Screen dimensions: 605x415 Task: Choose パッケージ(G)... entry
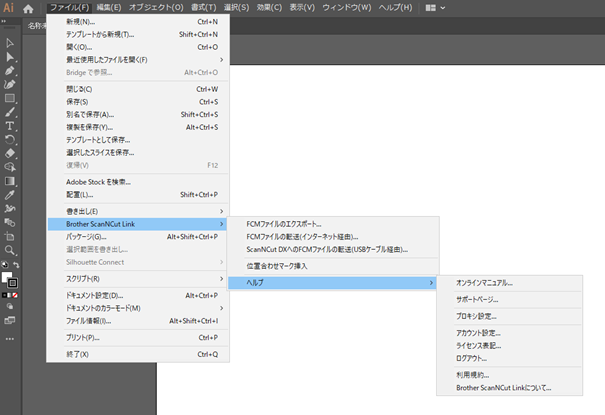(x=139, y=237)
